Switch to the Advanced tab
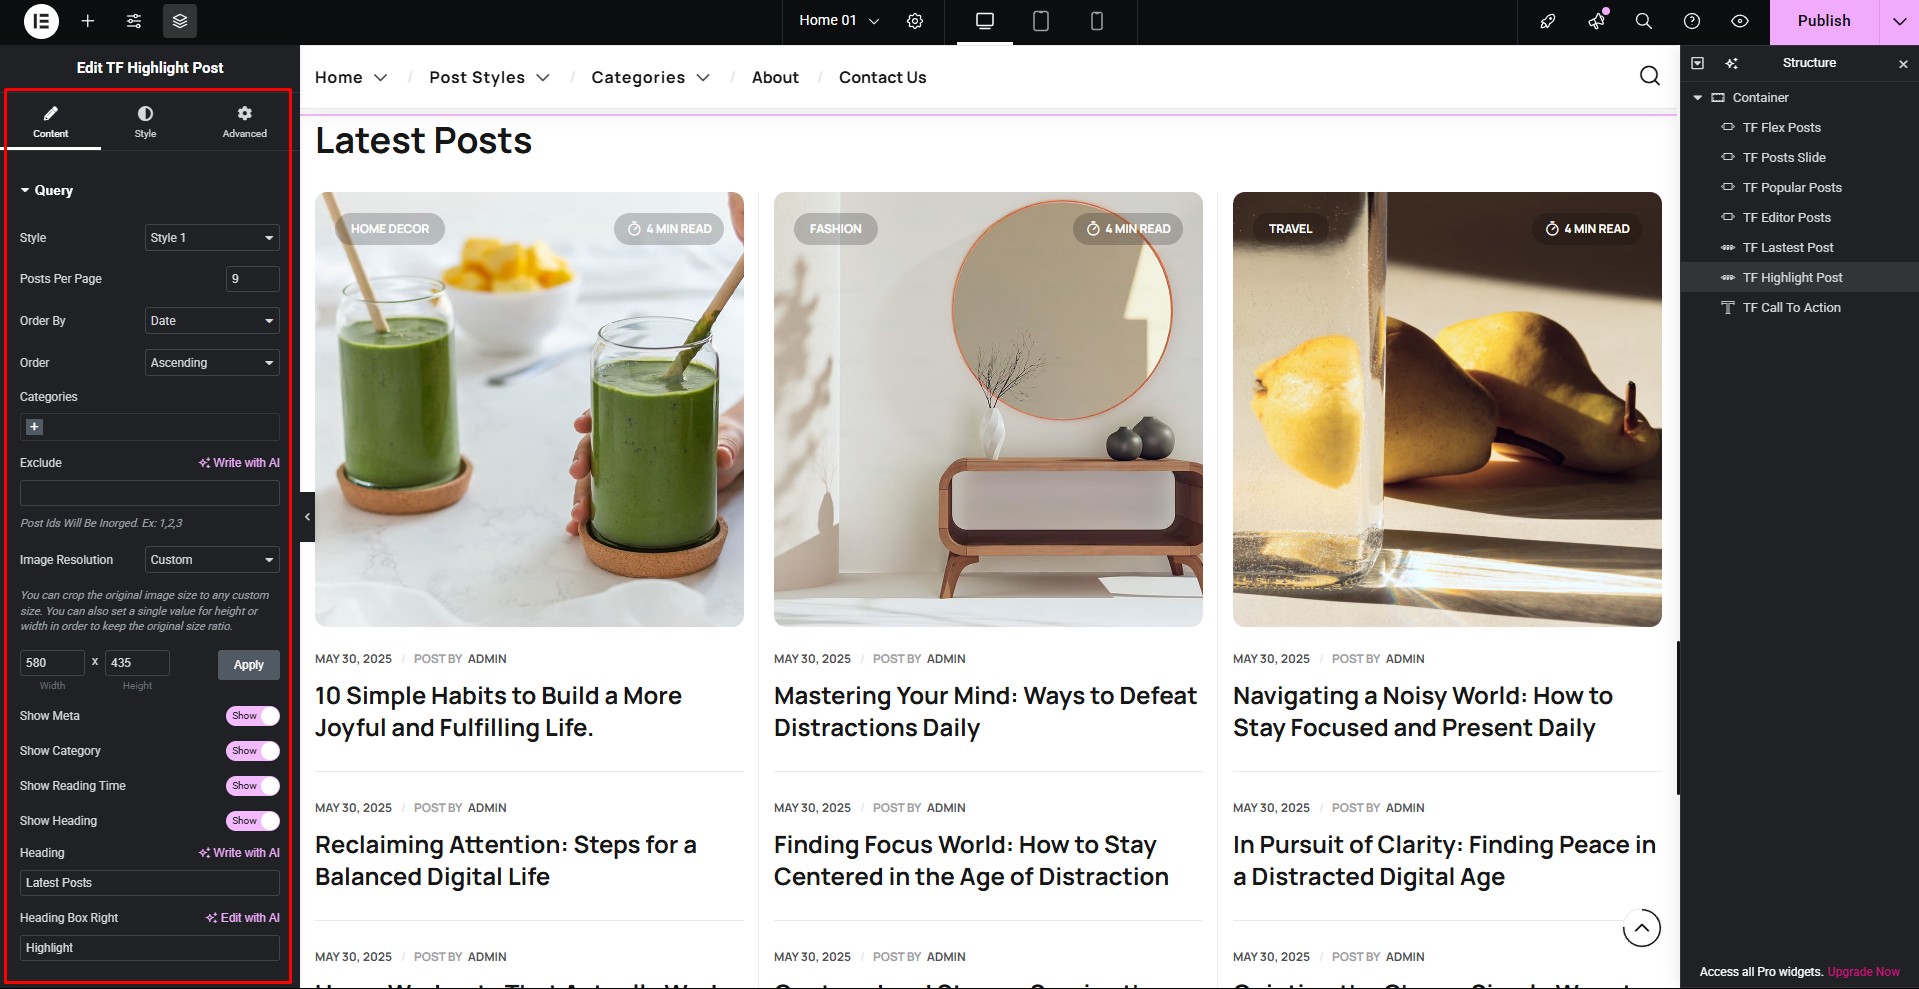Image resolution: width=1919 pixels, height=989 pixels. [245, 121]
